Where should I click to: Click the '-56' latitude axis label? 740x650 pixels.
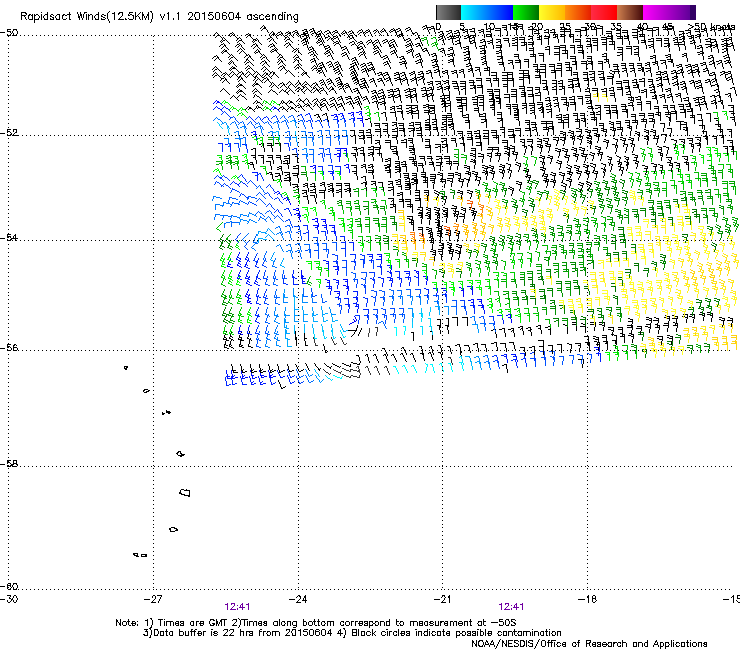(9, 347)
